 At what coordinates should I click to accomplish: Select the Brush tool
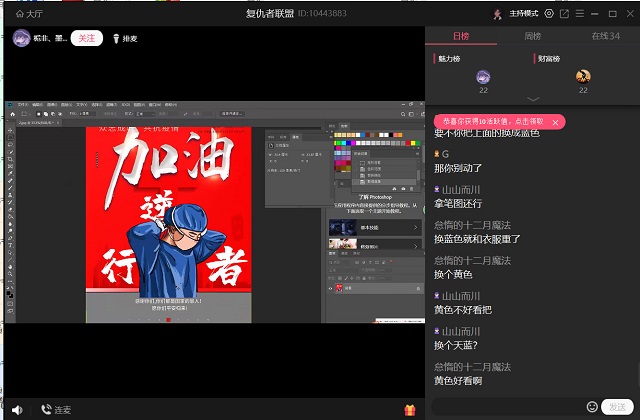(10, 188)
